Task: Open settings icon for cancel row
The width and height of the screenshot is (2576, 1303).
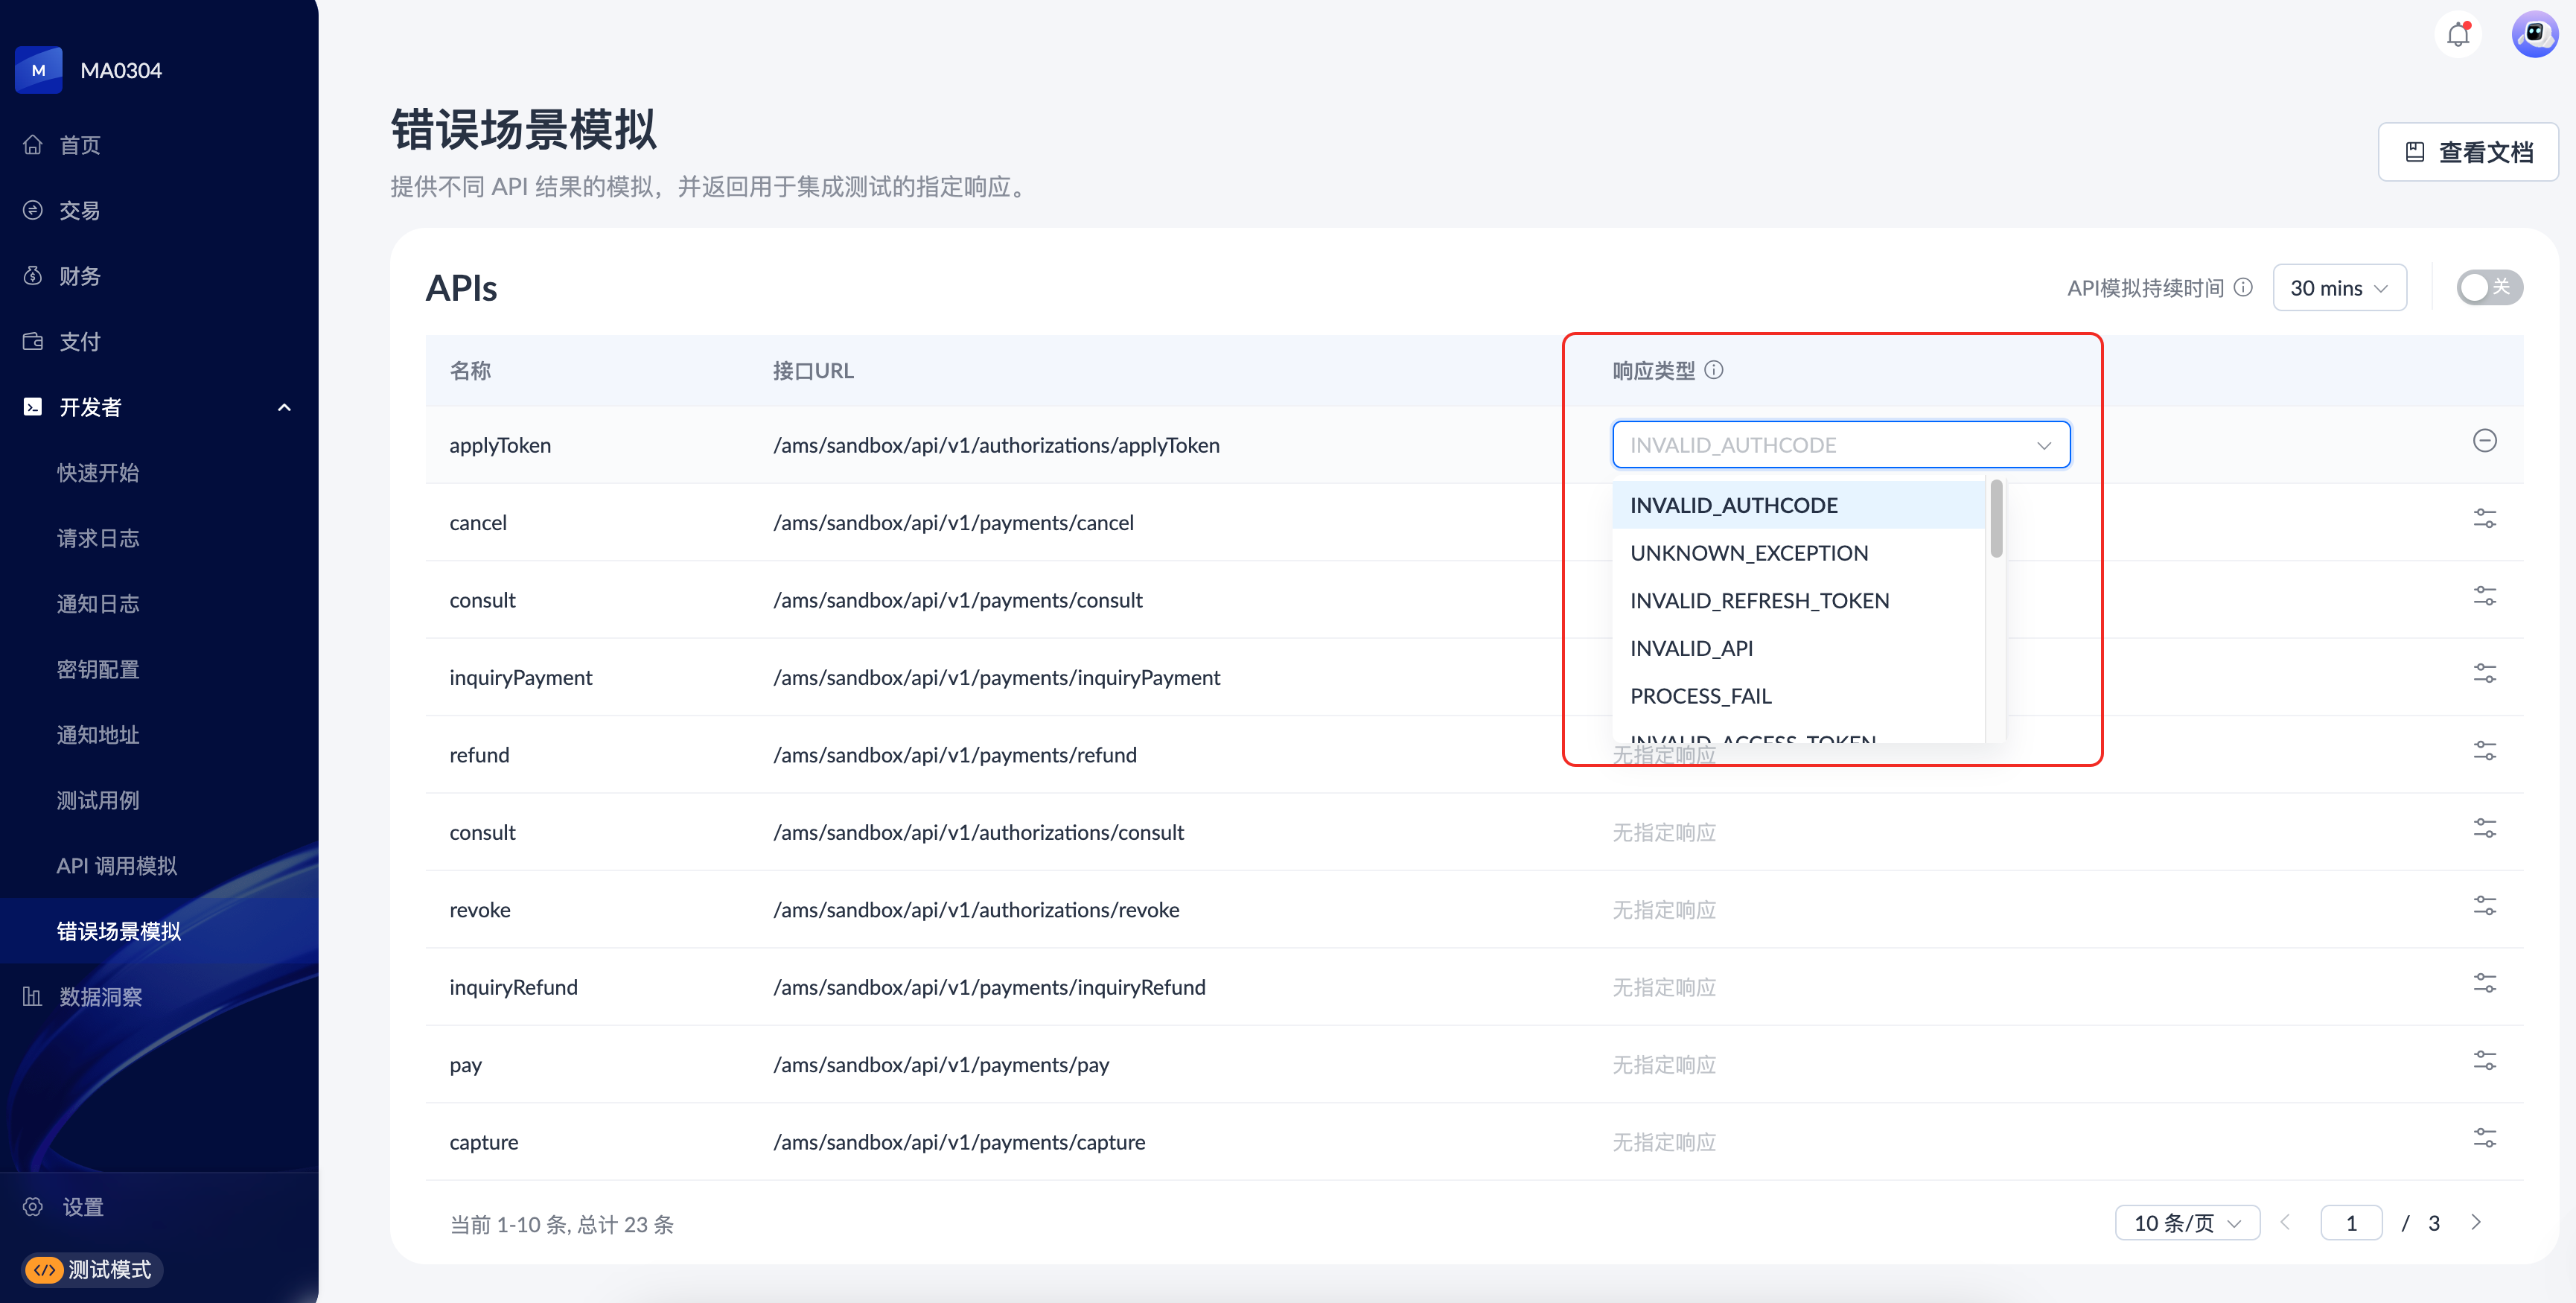Action: point(2484,519)
